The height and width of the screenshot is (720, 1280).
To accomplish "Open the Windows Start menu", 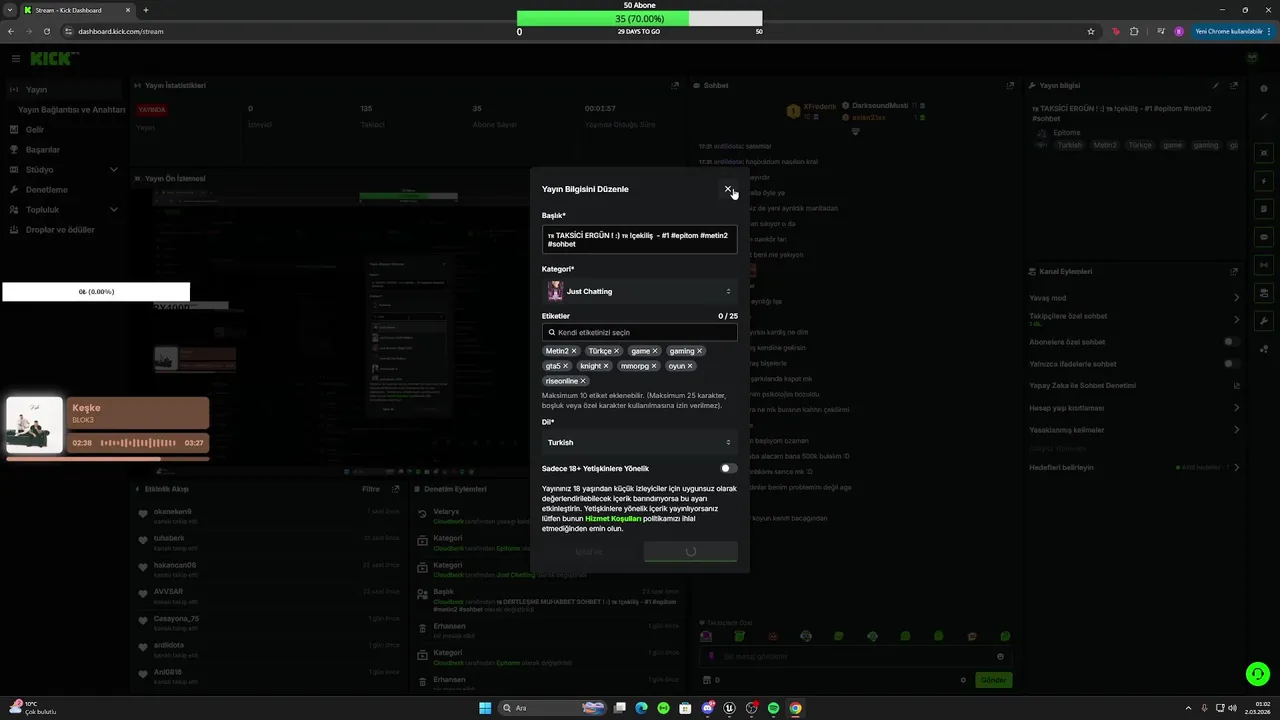I will click(x=485, y=708).
